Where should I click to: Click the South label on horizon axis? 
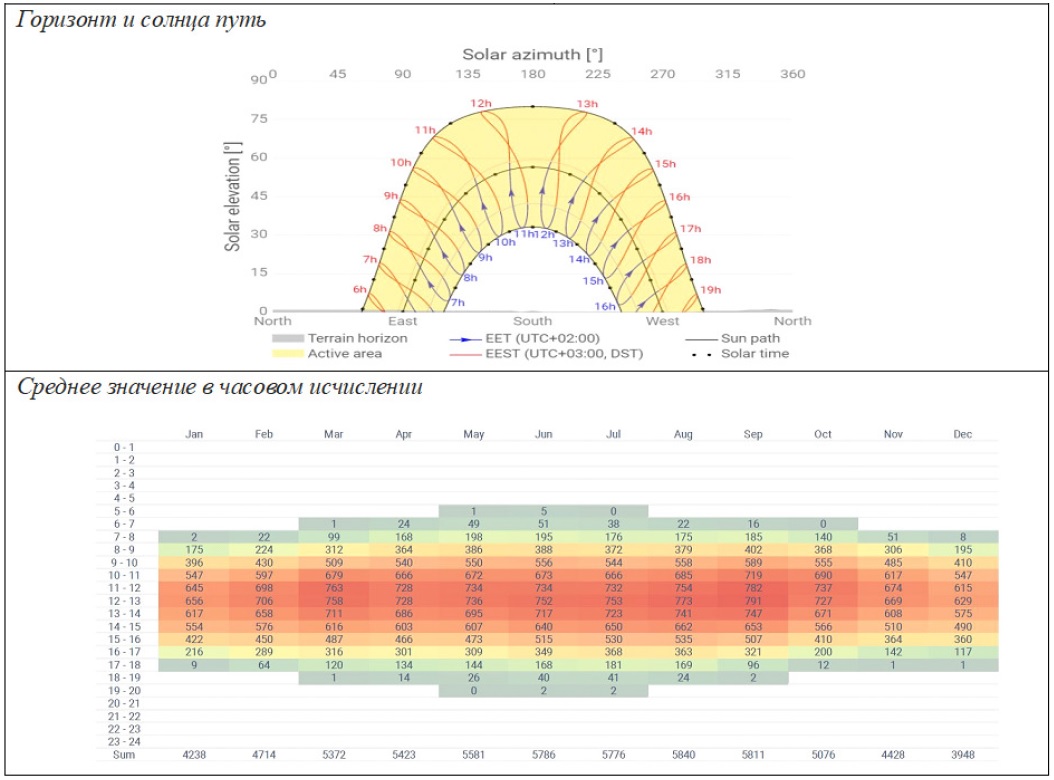(532, 321)
